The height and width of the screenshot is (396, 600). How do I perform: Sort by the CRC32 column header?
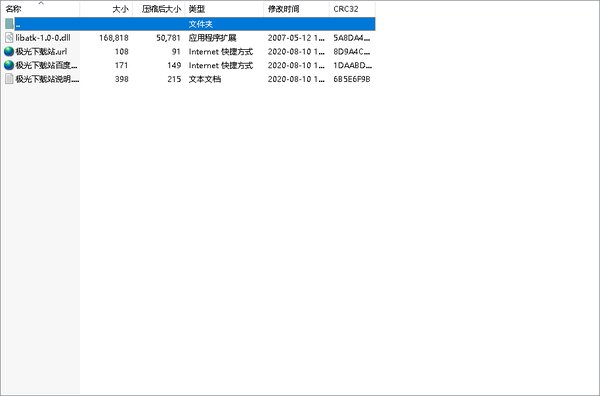click(x=346, y=9)
